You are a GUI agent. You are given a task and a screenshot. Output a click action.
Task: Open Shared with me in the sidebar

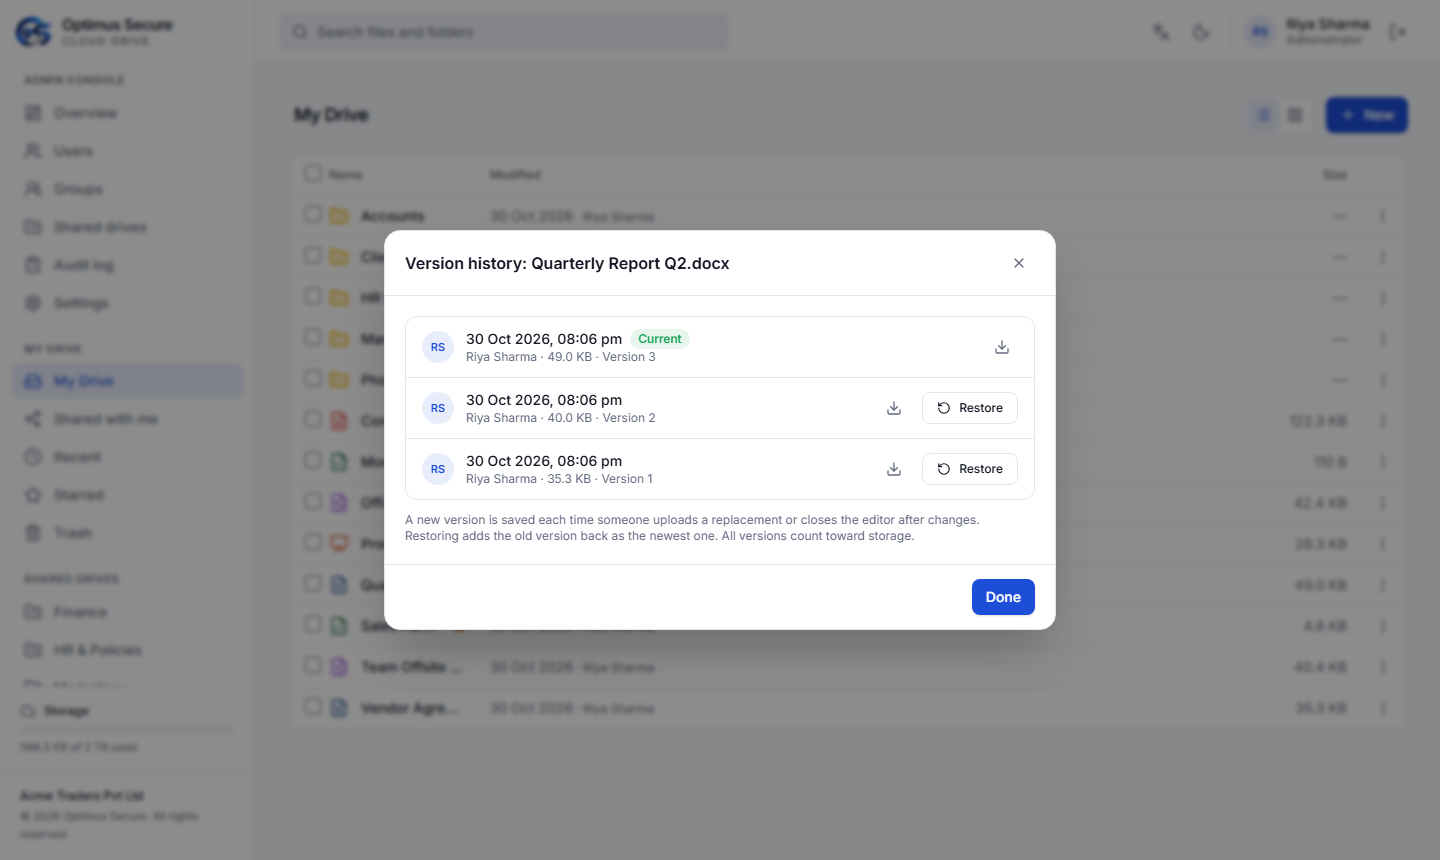click(128, 419)
